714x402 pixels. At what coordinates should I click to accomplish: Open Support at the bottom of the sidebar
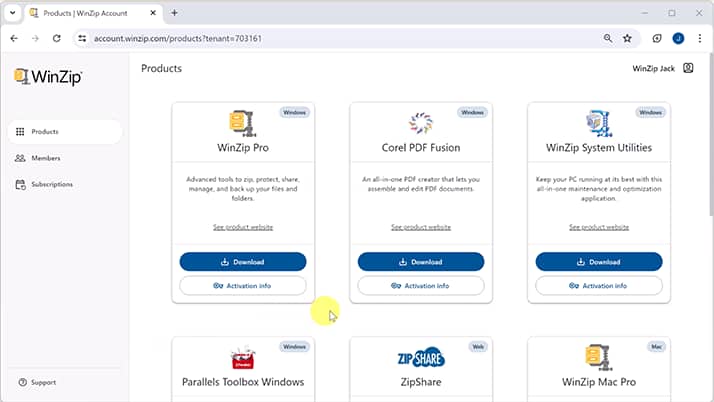coord(43,382)
